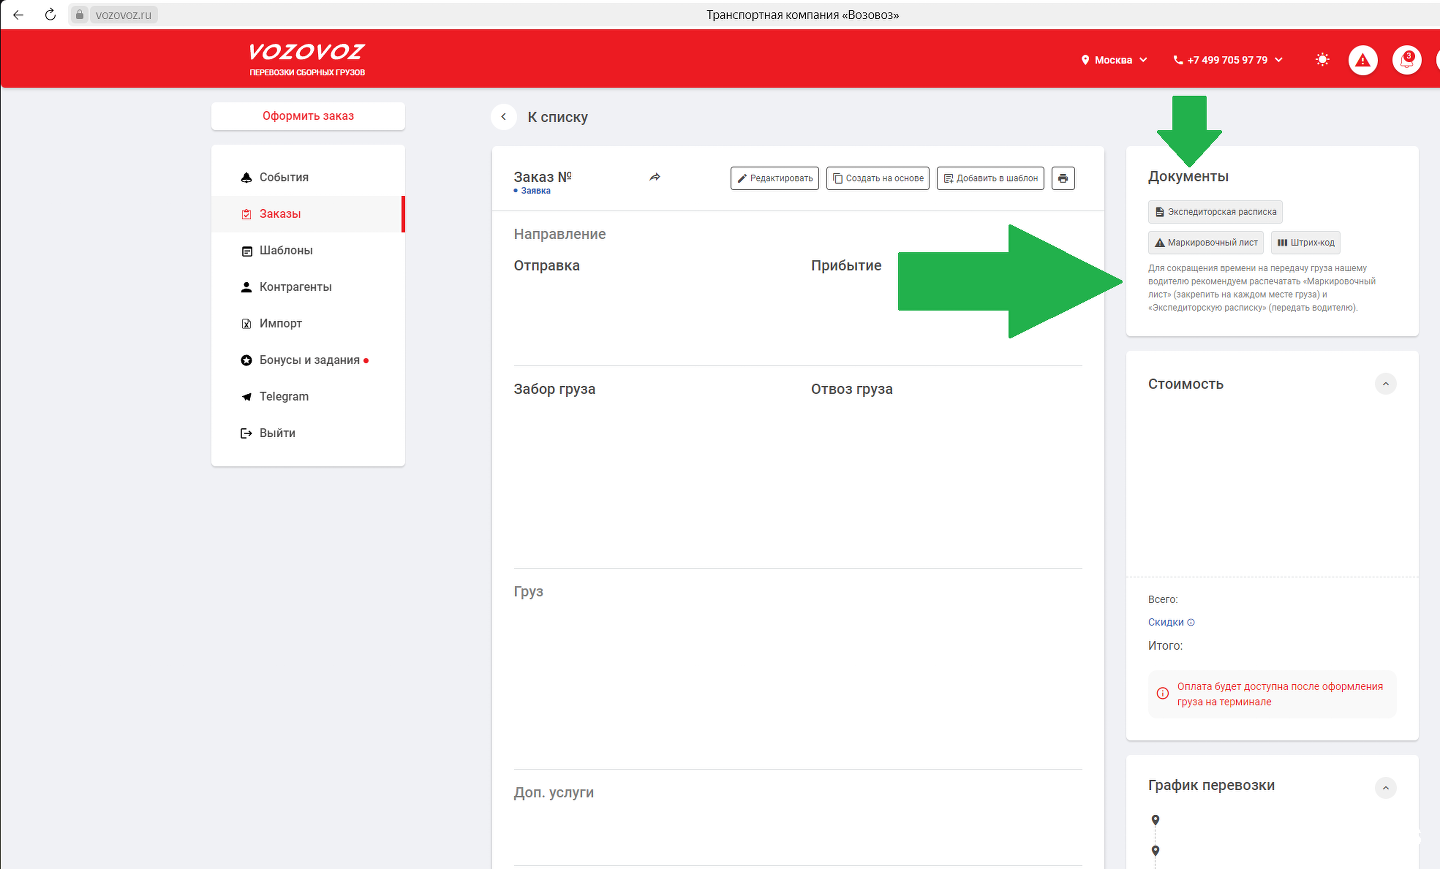Open the warning alert icon in header

1362,60
